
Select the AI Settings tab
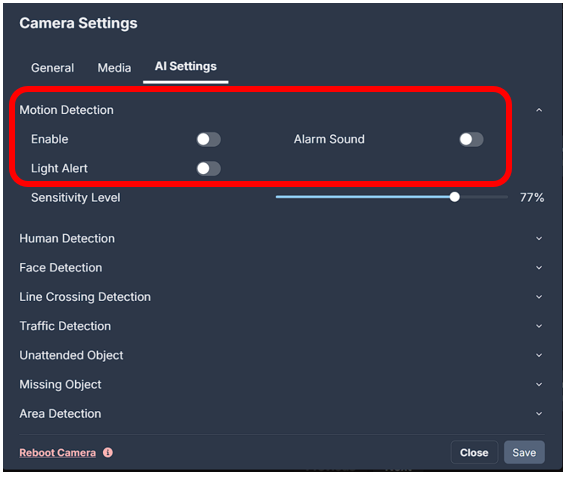(187, 67)
